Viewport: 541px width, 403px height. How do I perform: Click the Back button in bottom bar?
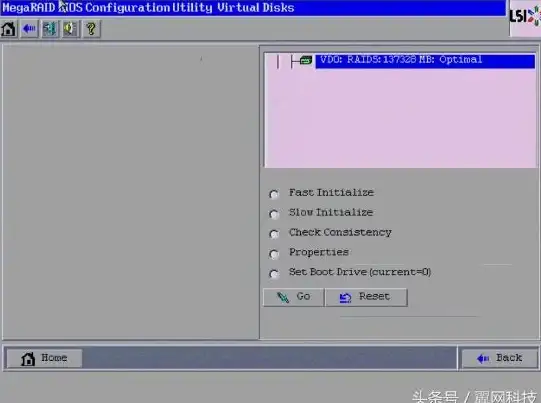point(499,358)
